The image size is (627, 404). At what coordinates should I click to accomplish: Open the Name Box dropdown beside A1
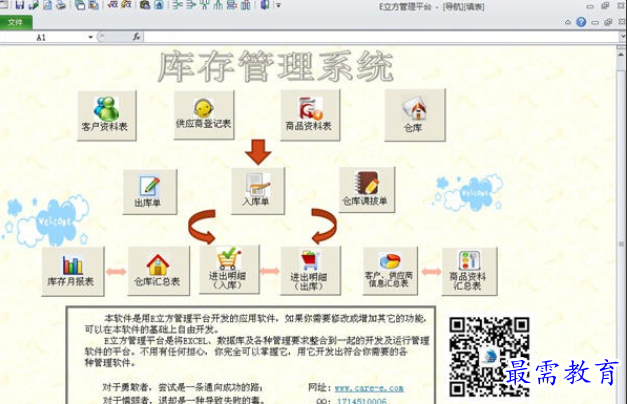tap(90, 37)
